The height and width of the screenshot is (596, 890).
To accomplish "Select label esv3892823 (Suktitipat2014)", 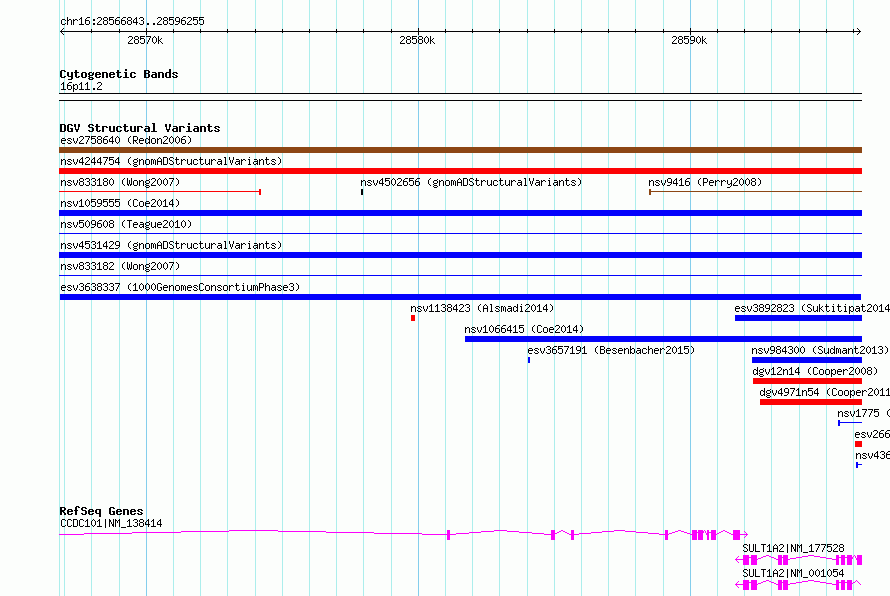I will click(812, 308).
